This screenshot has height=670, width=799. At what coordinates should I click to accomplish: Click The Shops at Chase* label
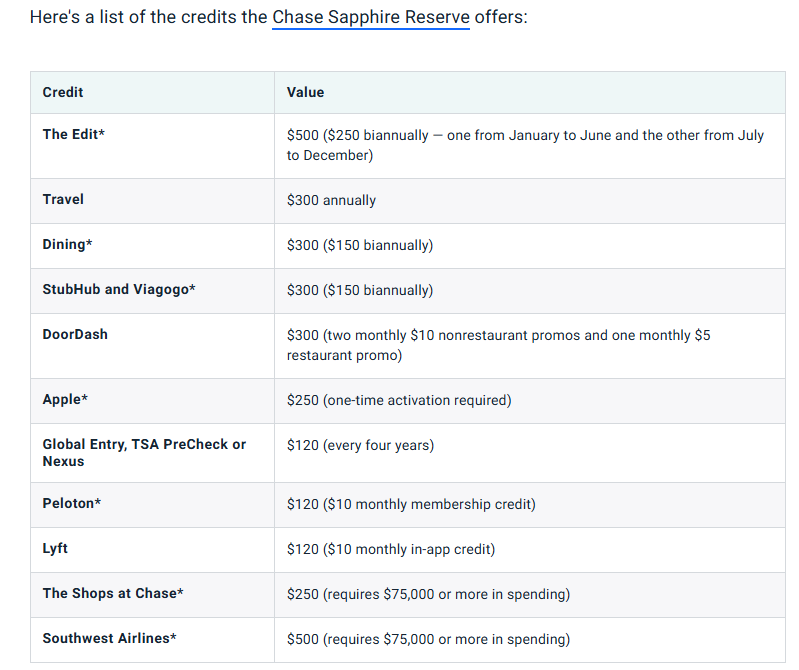point(113,593)
